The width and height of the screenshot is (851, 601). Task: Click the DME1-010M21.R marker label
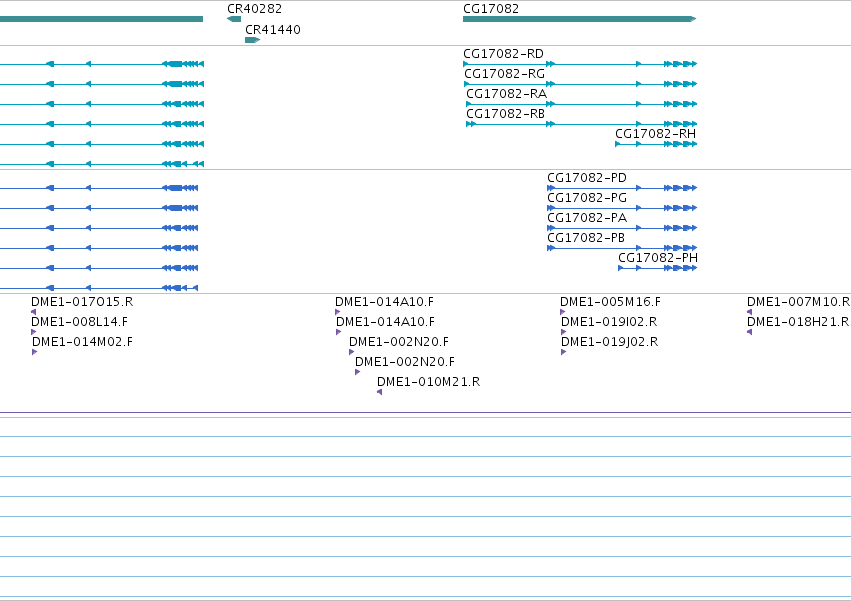428,382
